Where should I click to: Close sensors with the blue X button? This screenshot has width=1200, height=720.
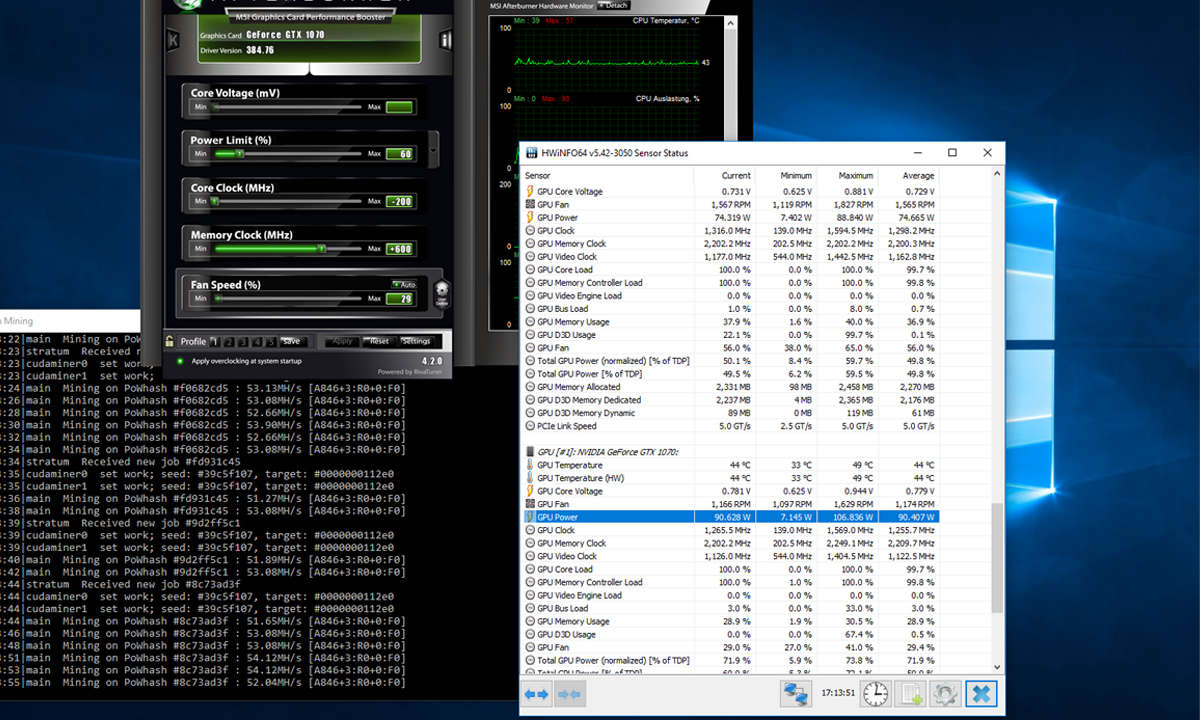click(981, 694)
